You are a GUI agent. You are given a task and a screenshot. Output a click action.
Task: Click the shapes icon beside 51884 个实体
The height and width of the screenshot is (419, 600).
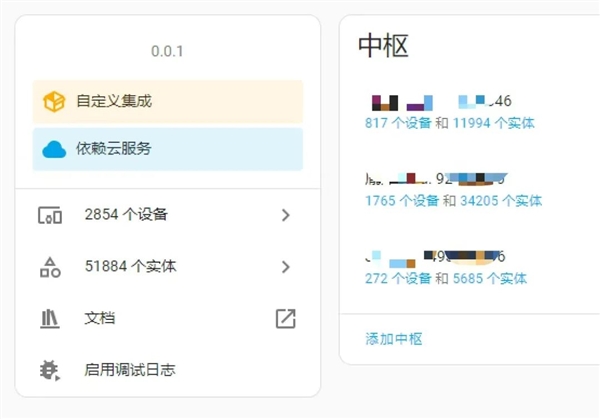coord(50,267)
